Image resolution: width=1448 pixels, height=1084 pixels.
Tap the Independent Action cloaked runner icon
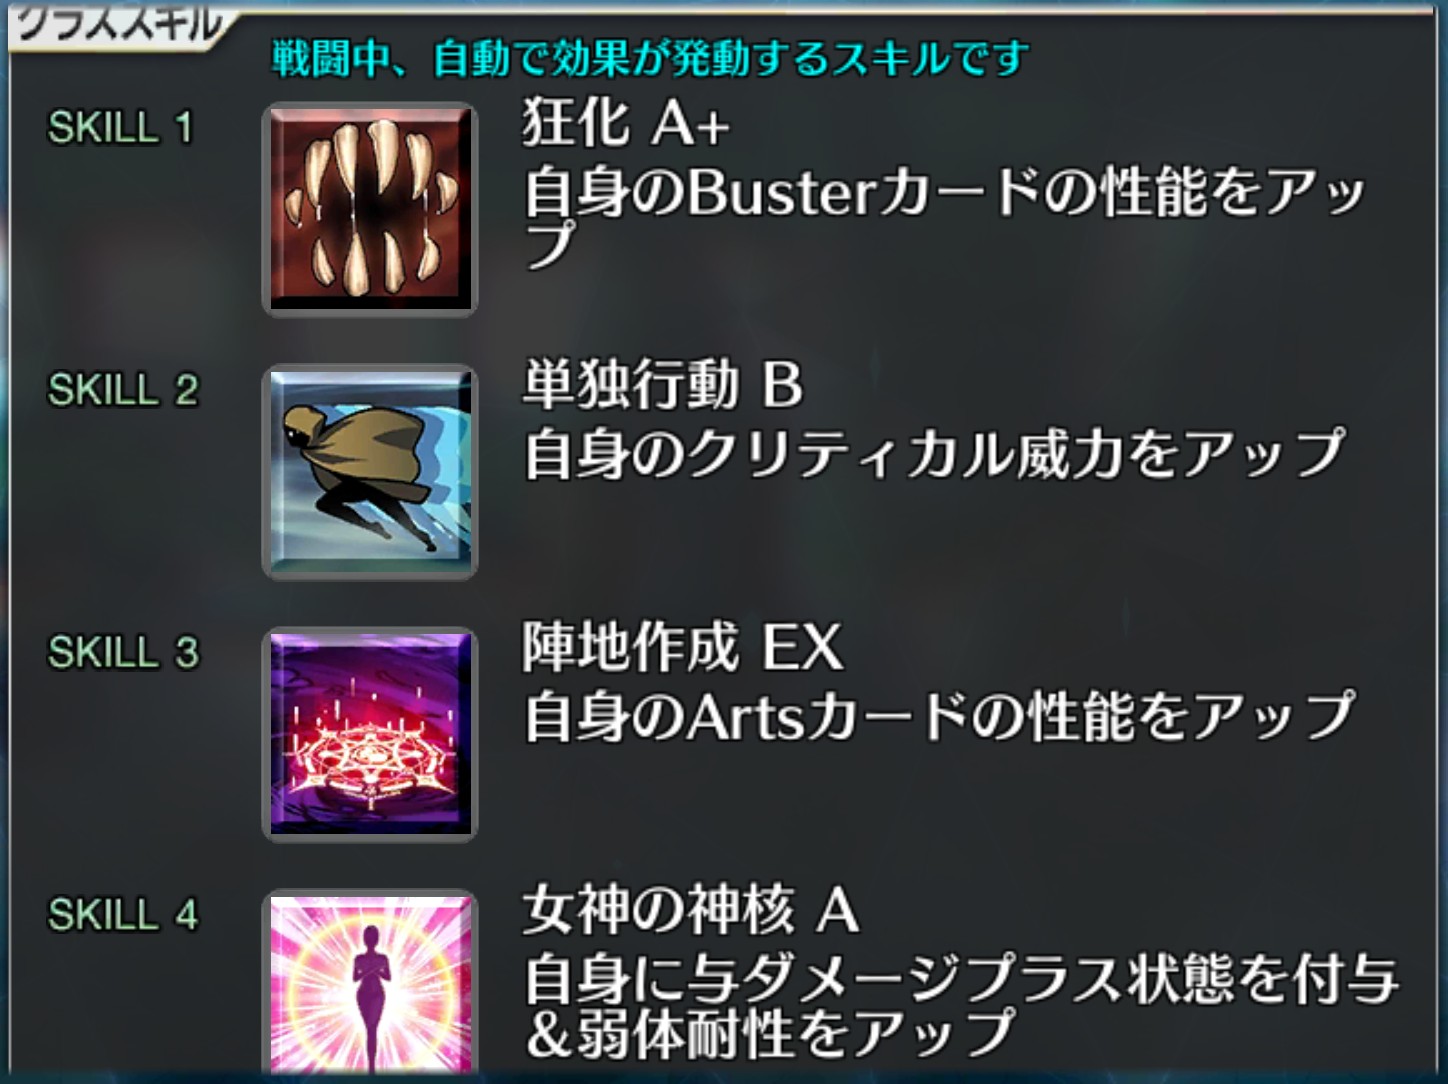click(370, 472)
